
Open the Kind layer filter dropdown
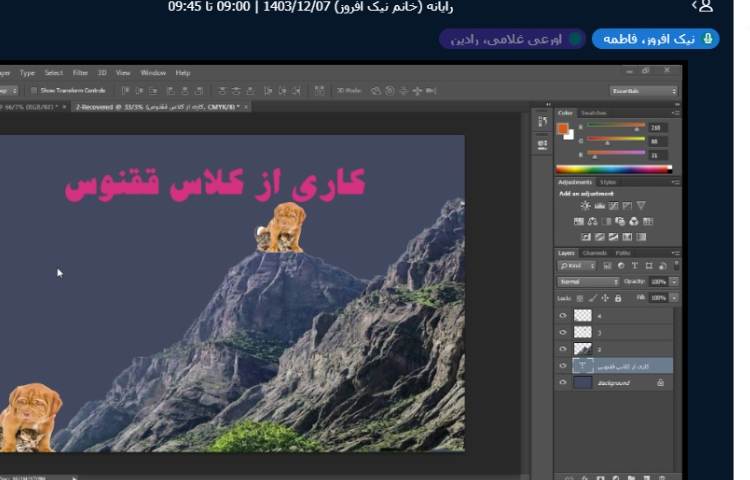click(577, 266)
